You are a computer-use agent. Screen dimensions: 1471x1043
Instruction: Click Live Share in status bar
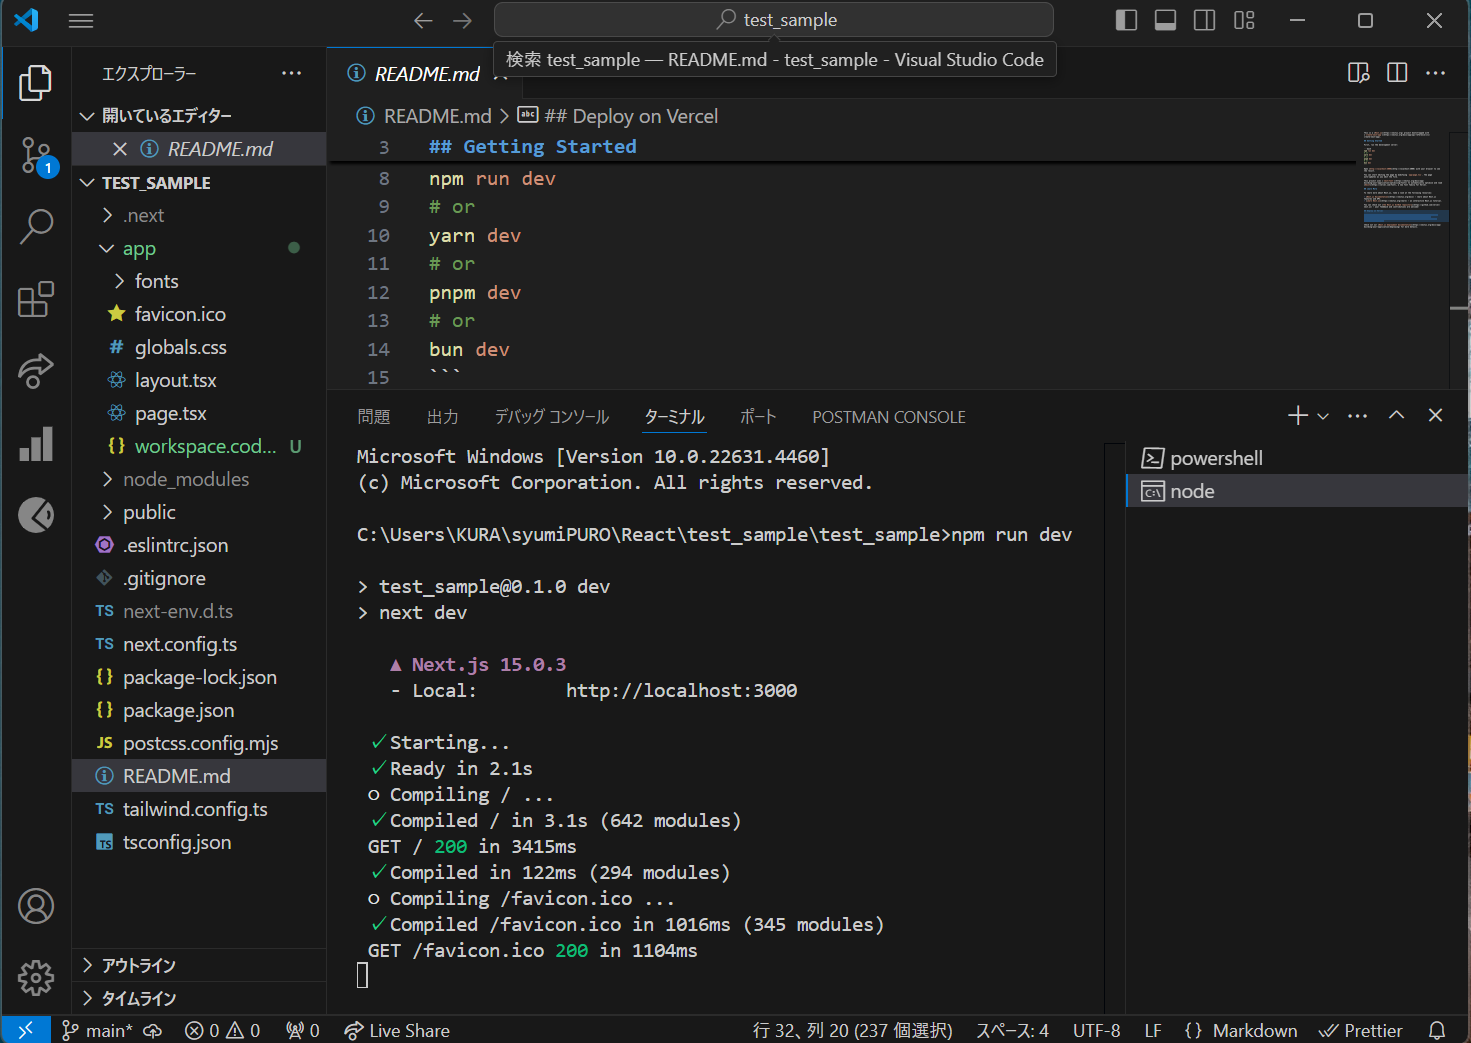397,1030
